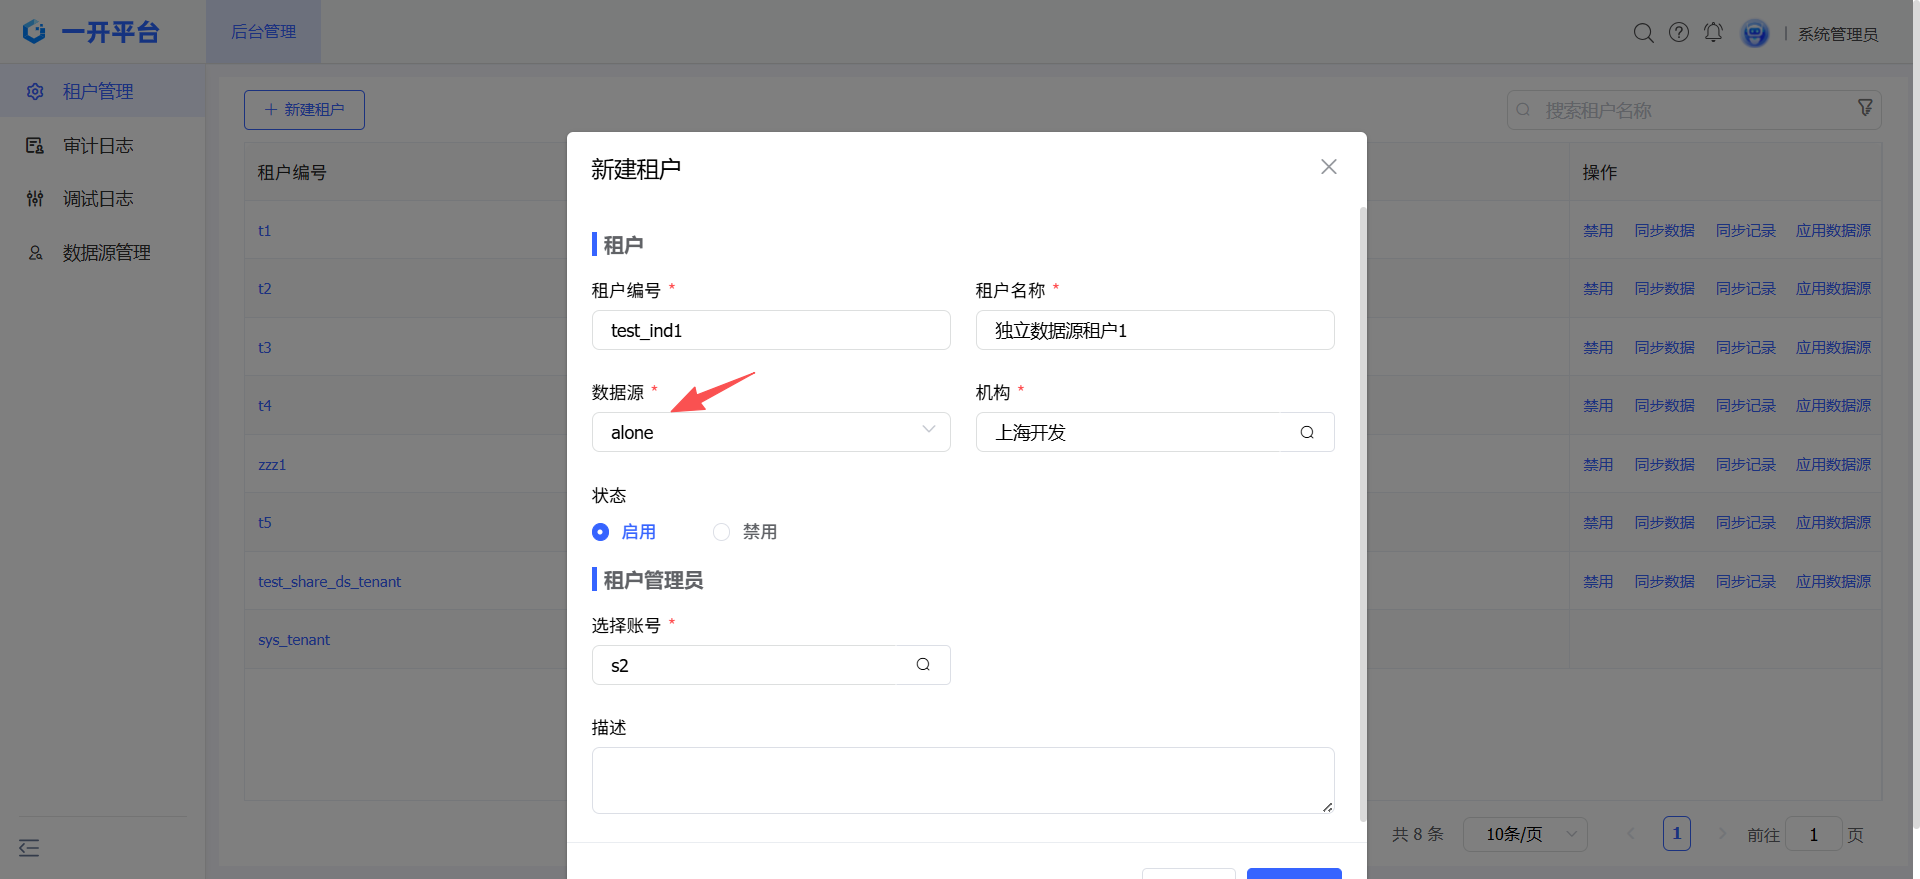The image size is (1920, 879).
Task: Collapse the sidebar with the bottom-left icon
Action: [29, 848]
